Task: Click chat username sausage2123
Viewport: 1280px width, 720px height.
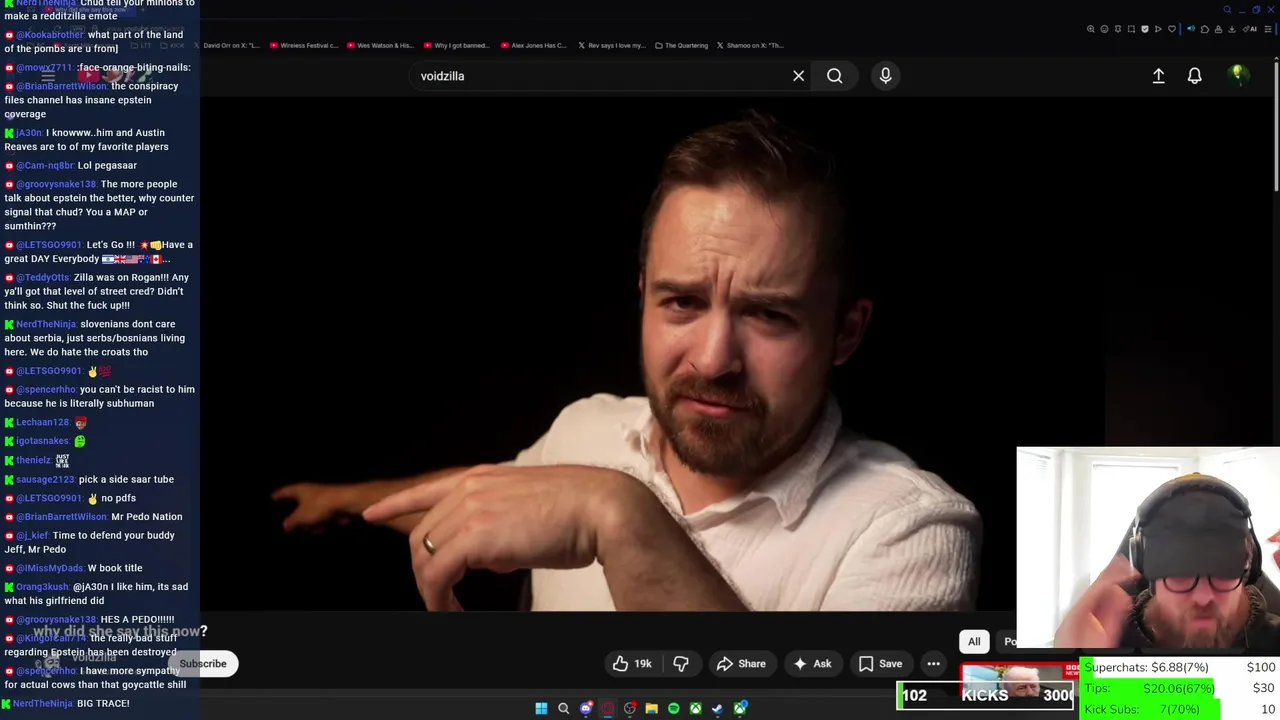Action: (45, 480)
